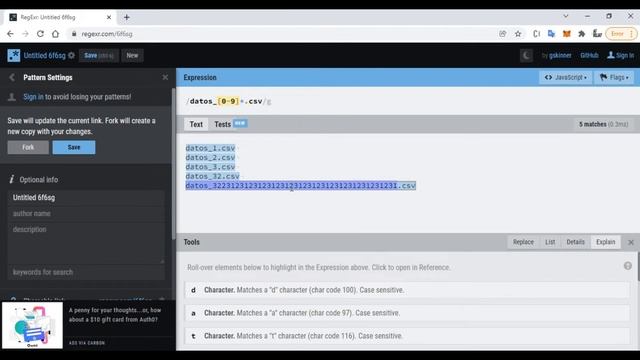Click the help icon in Tools panel
This screenshot has width=640, height=360.
[628, 266]
